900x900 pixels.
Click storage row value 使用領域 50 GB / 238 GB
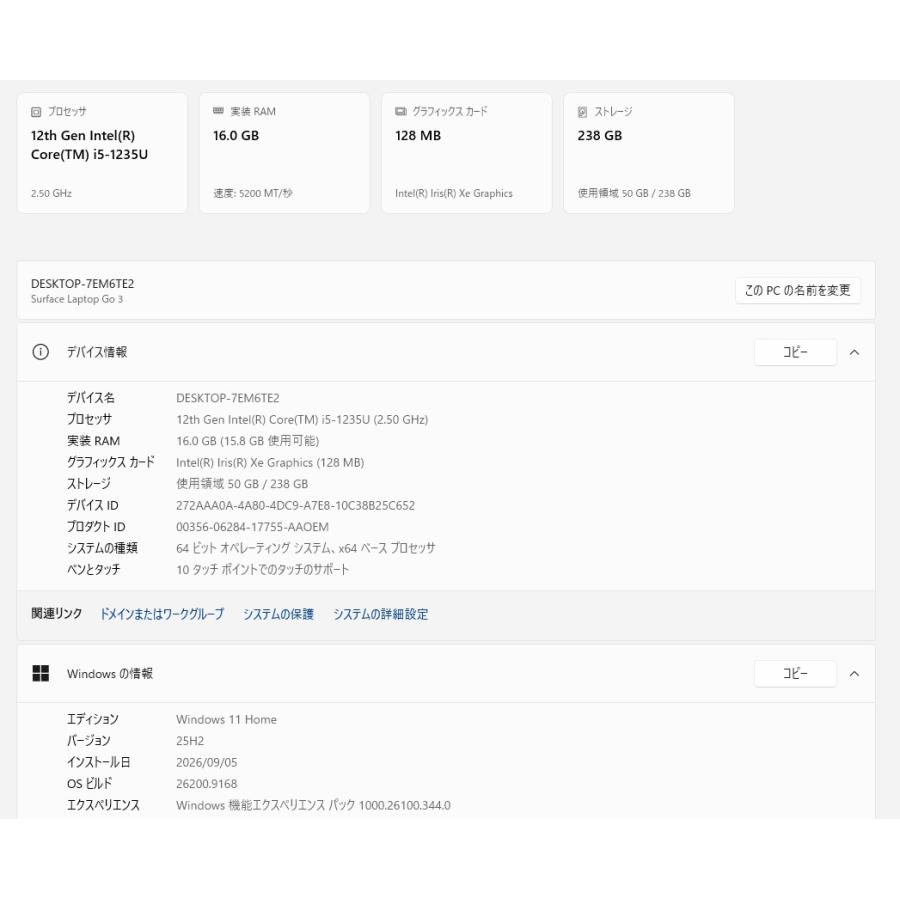point(242,484)
